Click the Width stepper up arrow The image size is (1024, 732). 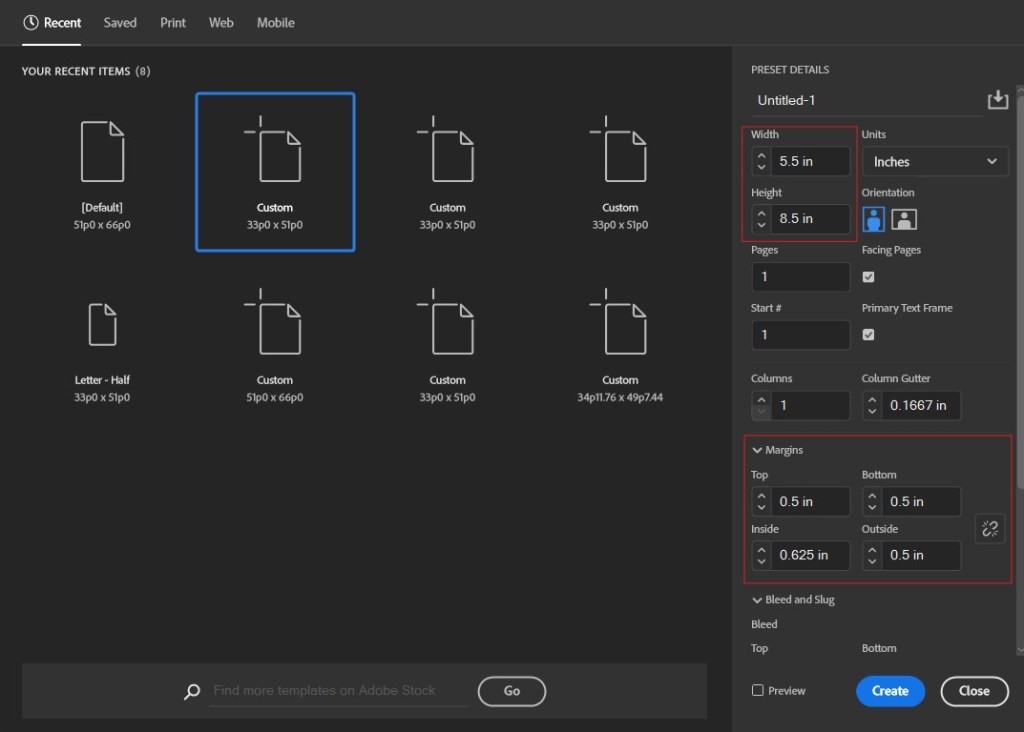pos(762,155)
